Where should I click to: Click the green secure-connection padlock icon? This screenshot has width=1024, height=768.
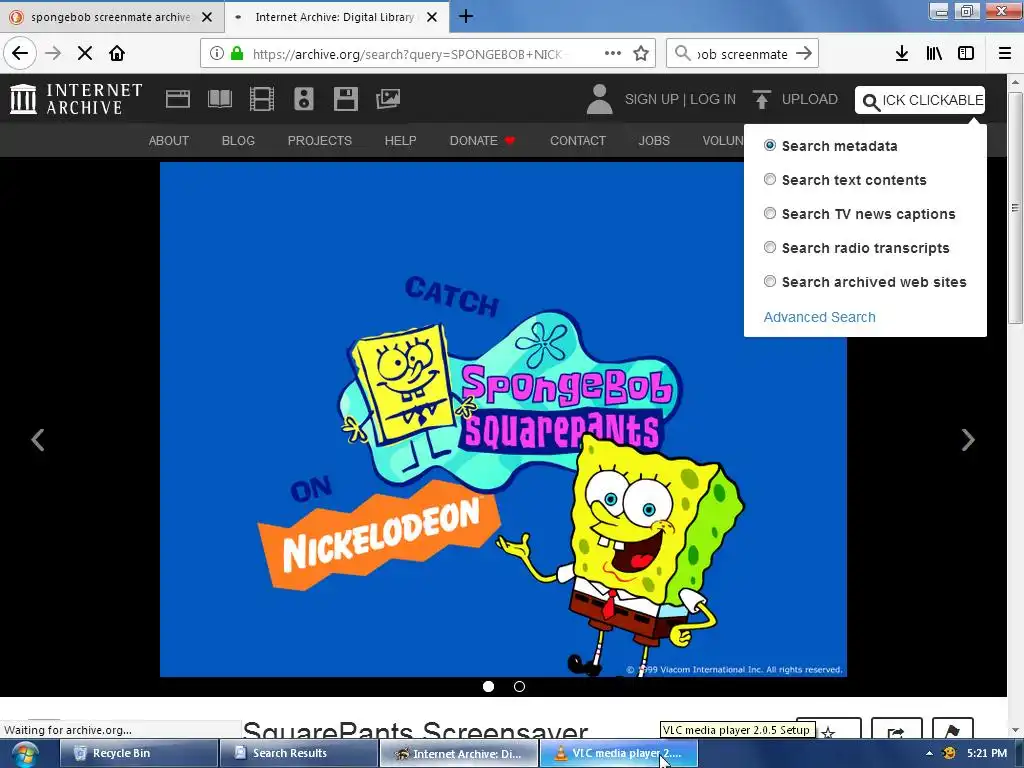[237, 54]
